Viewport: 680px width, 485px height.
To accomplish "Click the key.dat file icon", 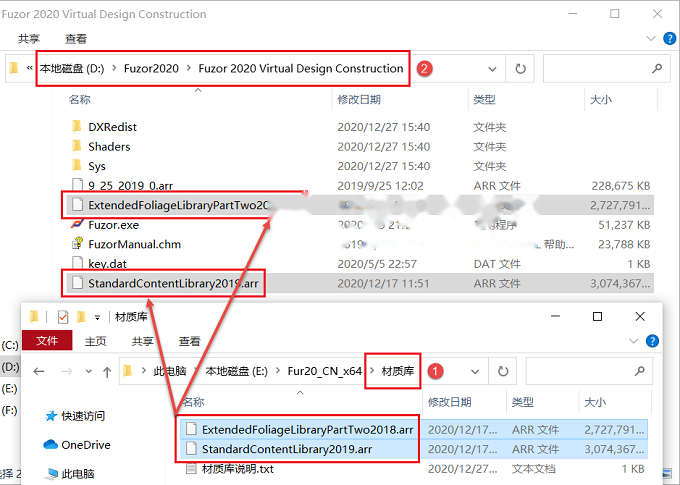I will 77,263.
